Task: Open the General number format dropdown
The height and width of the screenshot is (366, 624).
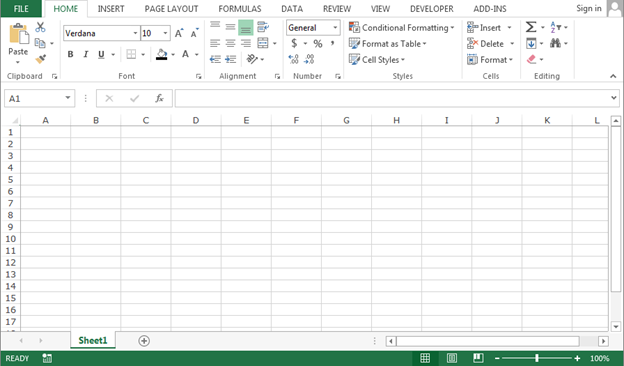Action: [335, 27]
